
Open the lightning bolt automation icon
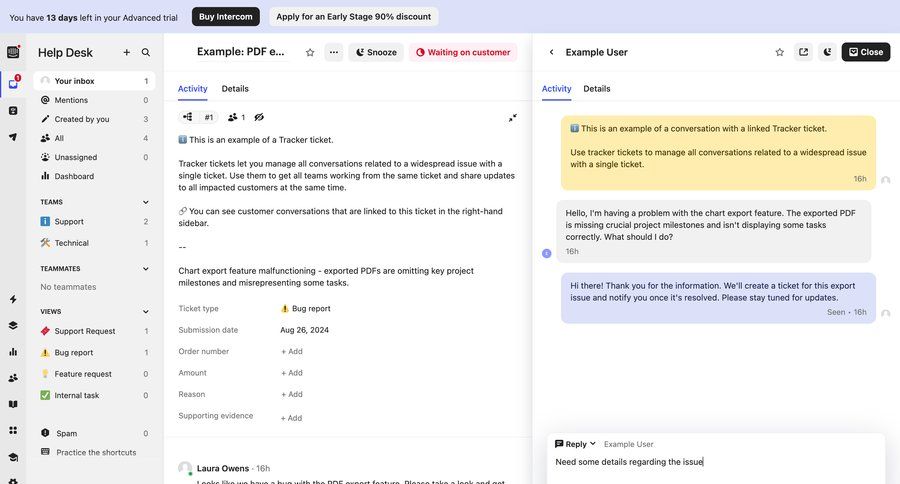pos(13,299)
